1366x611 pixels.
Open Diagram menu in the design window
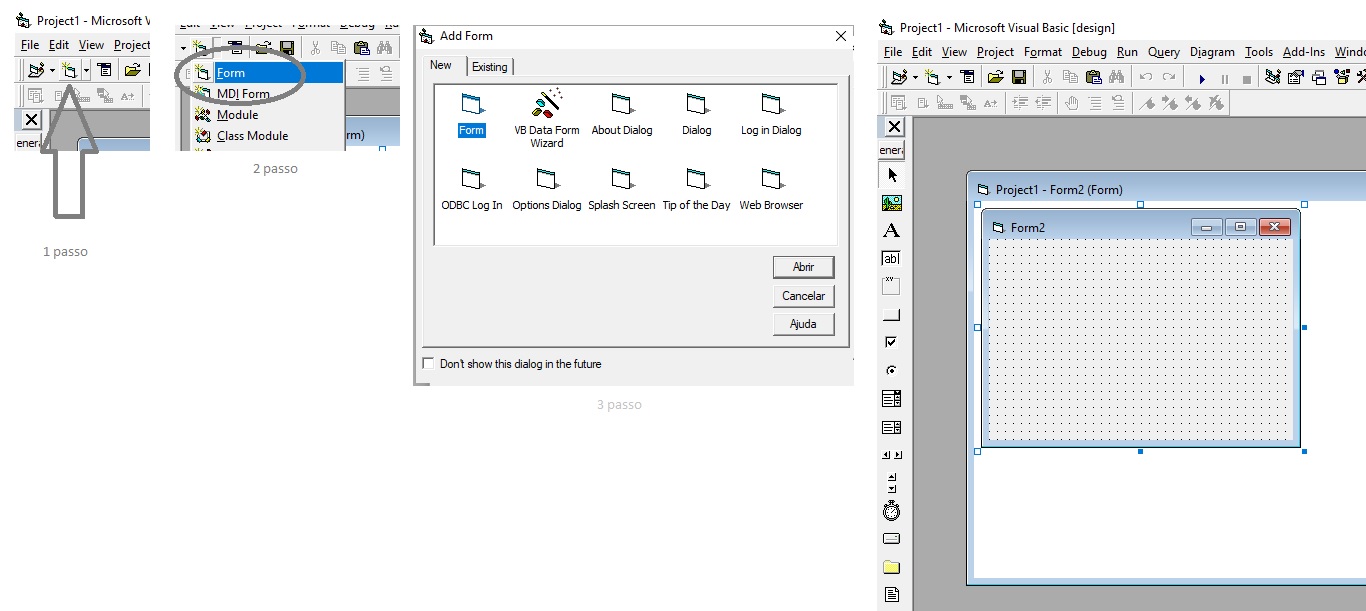click(x=1212, y=52)
